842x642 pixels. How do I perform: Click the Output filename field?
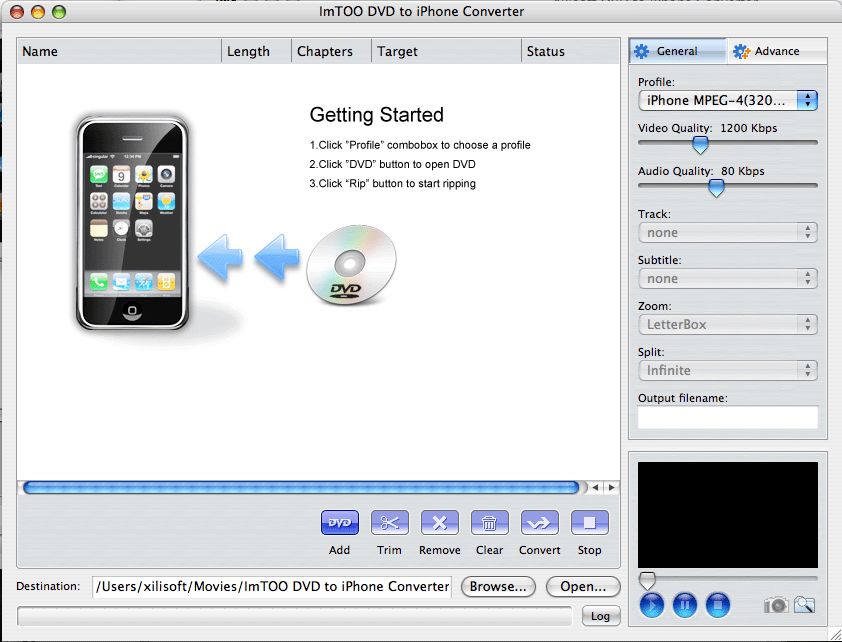click(x=728, y=417)
